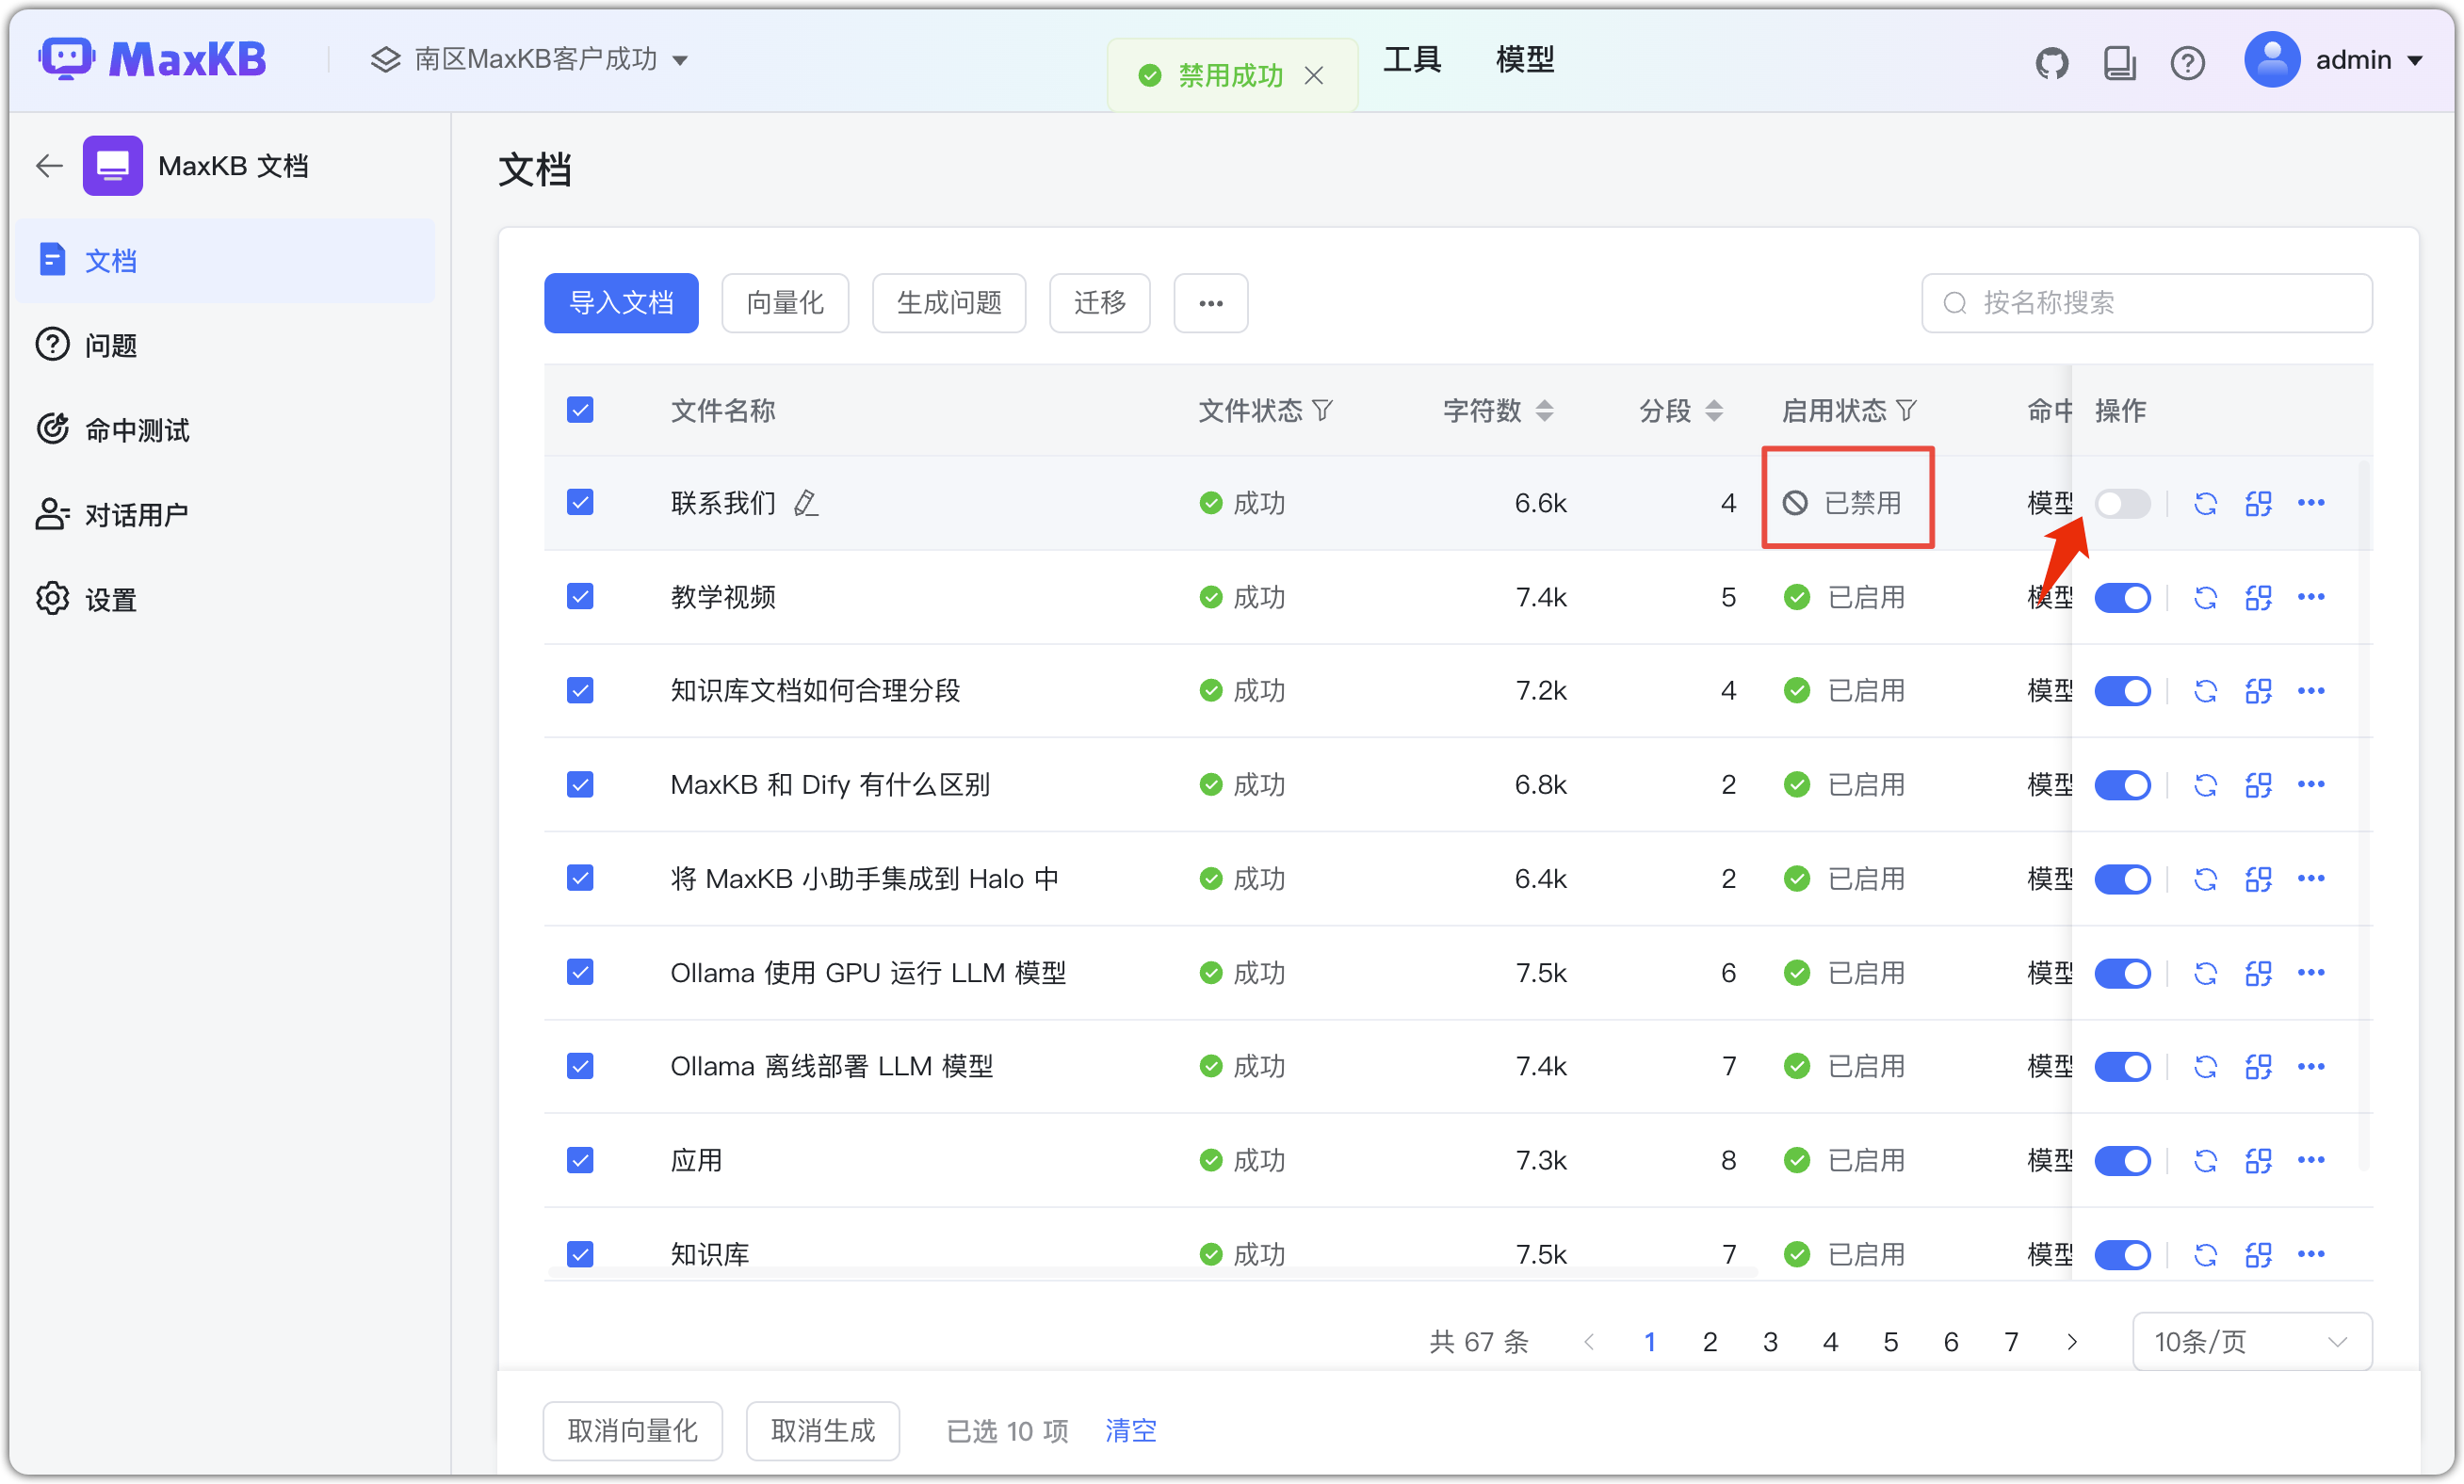Go to next page arrow
The image size is (2464, 1484).
[x=2072, y=1341]
